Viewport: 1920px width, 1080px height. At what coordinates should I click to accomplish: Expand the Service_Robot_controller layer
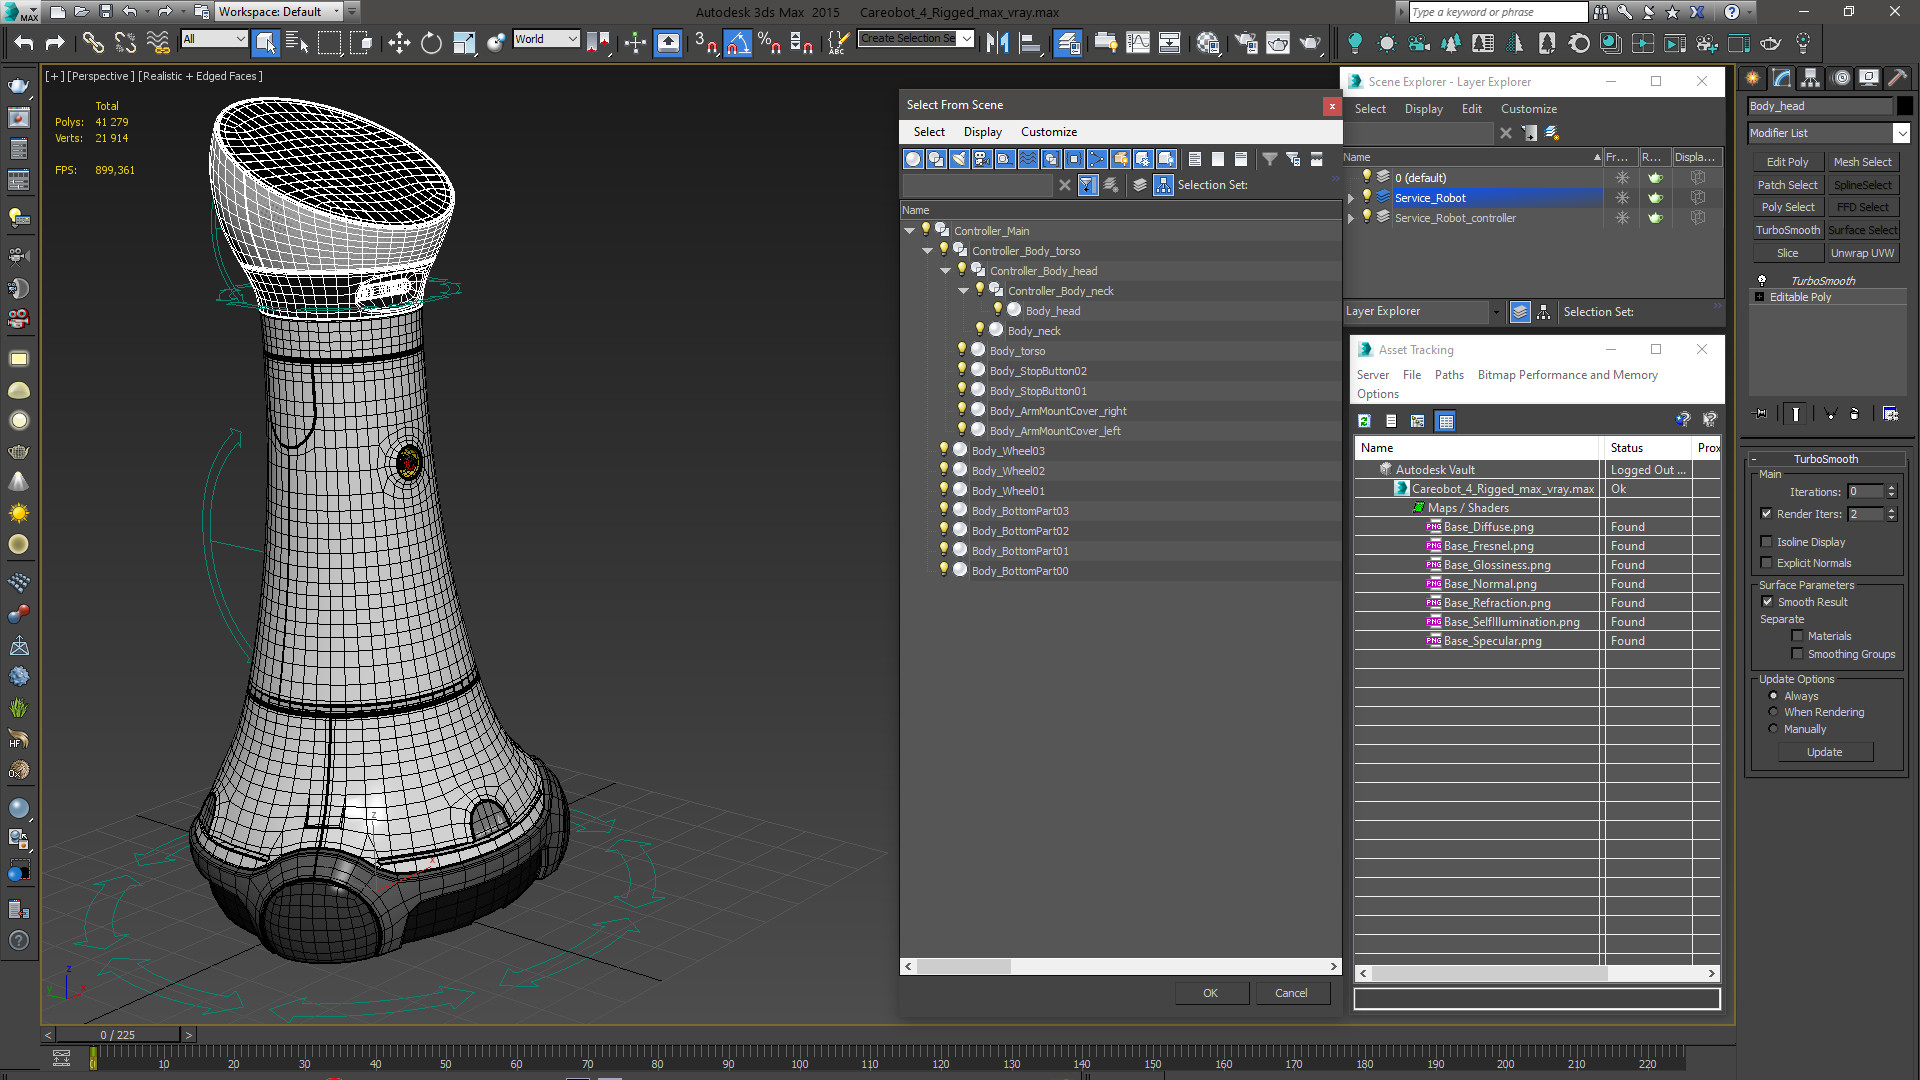pos(1351,218)
